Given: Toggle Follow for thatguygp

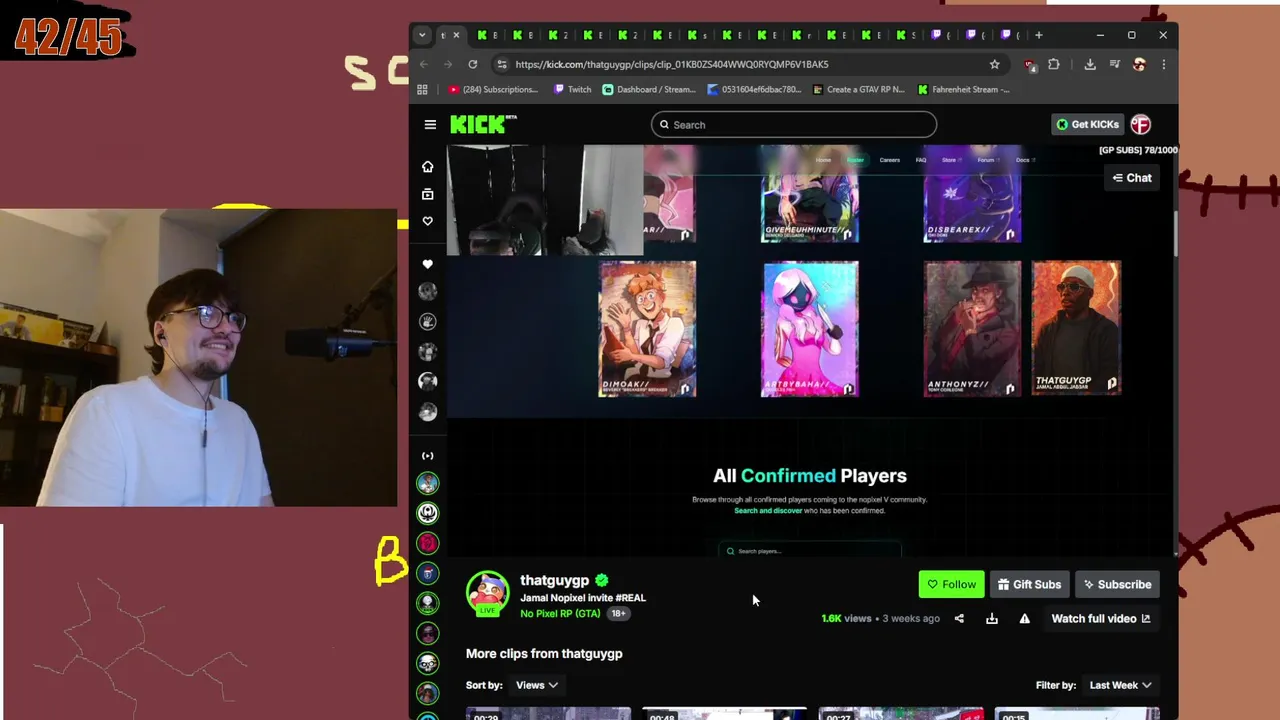Looking at the screenshot, I should click(951, 585).
